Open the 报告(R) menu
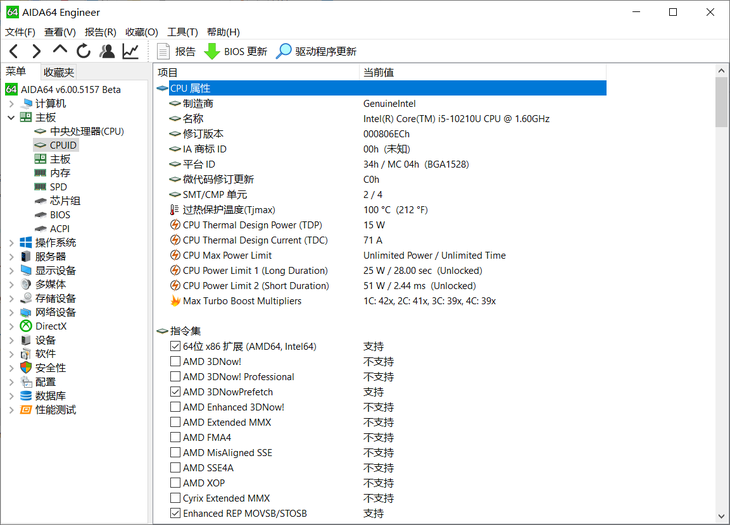Image resolution: width=730 pixels, height=525 pixels. click(101, 32)
